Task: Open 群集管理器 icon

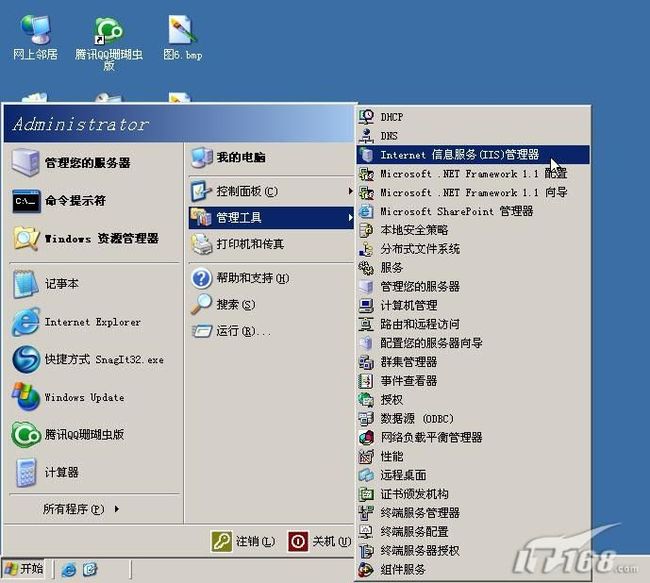Action: tap(366, 362)
